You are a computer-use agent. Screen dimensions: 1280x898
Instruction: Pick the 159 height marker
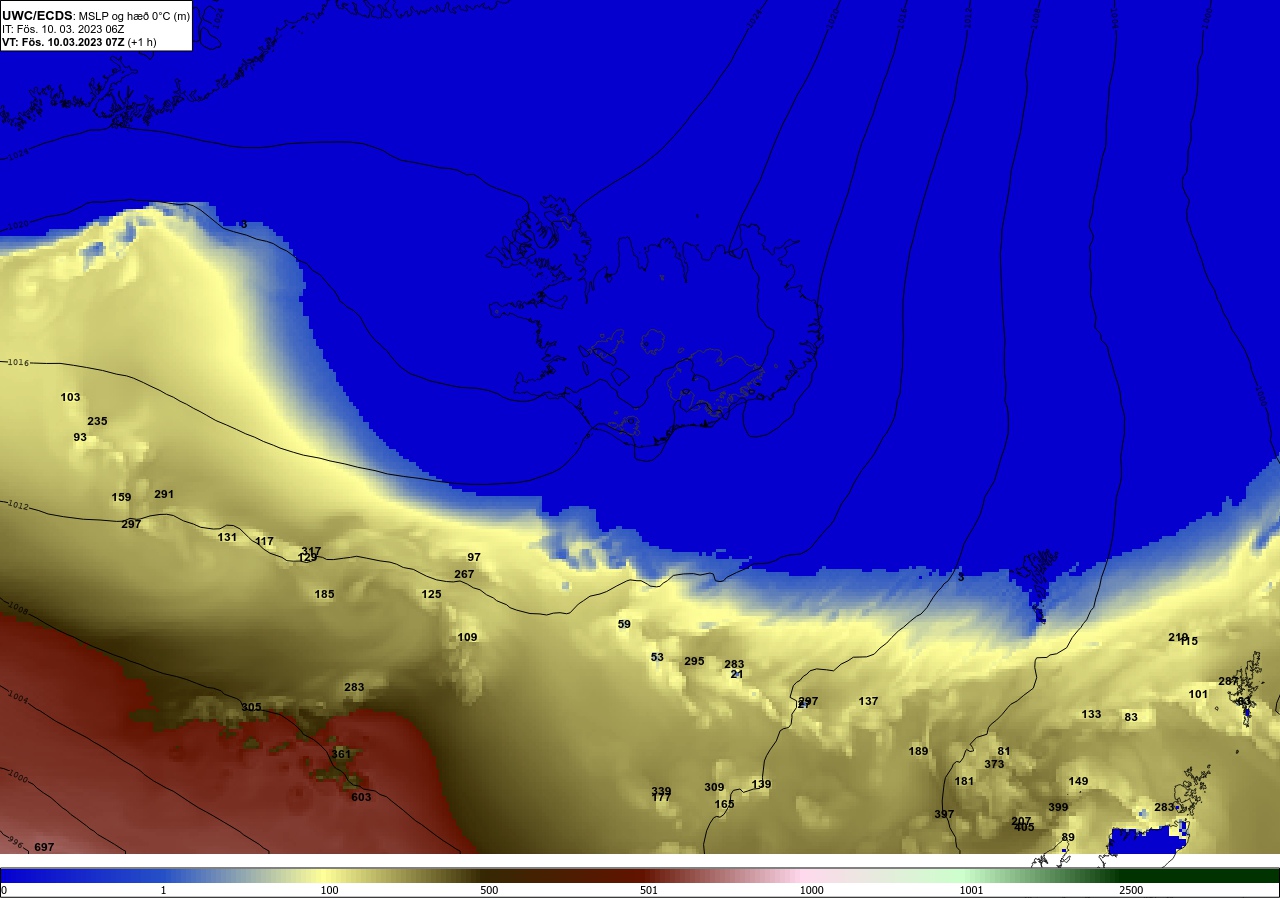(x=121, y=497)
